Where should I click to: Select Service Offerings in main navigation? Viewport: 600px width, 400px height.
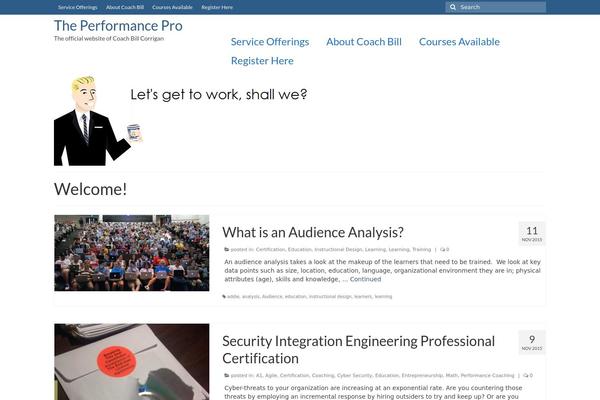(x=270, y=42)
